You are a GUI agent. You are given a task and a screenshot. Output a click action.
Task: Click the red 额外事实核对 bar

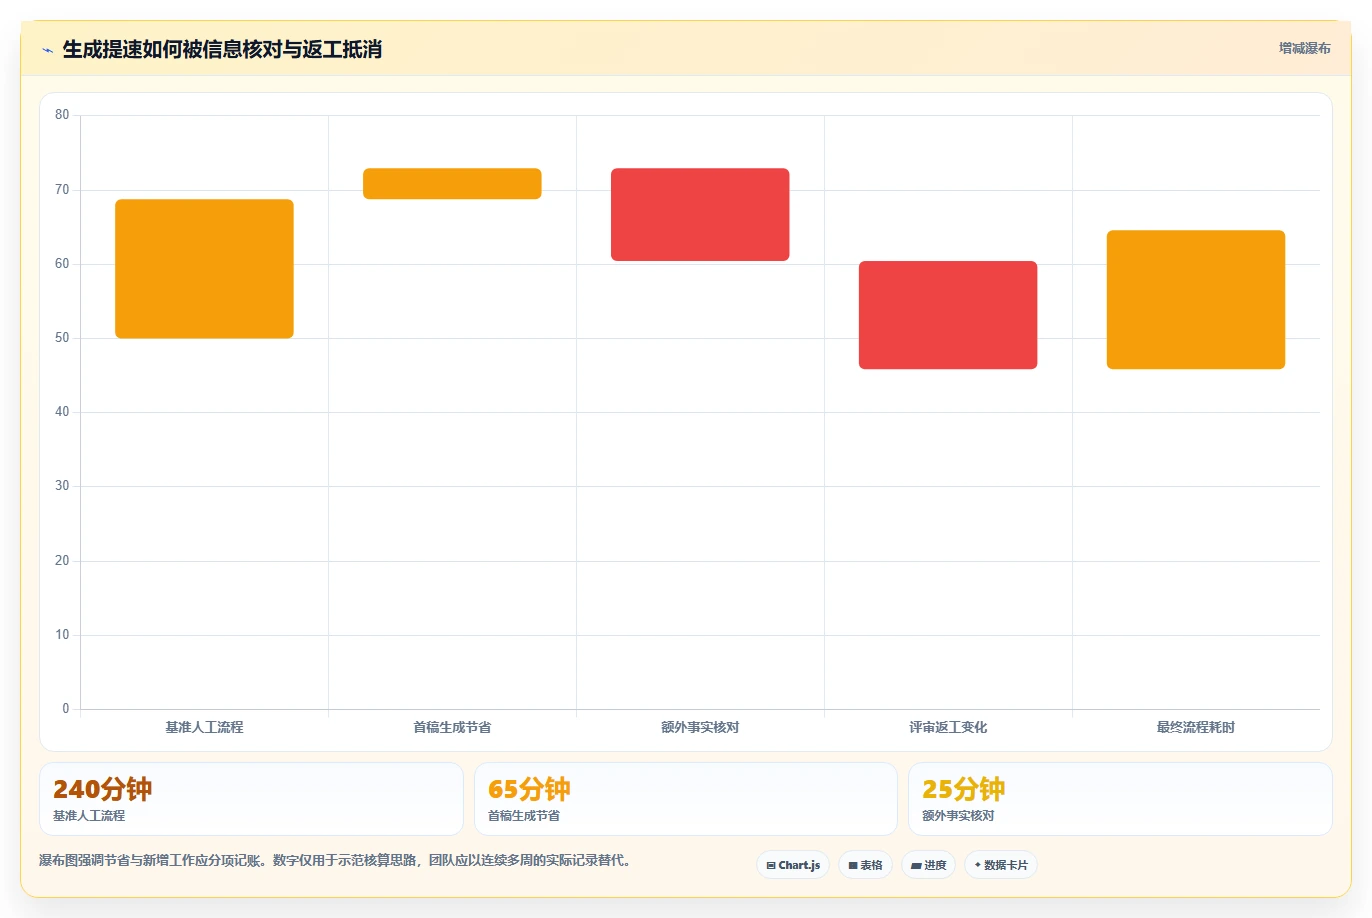click(x=700, y=215)
